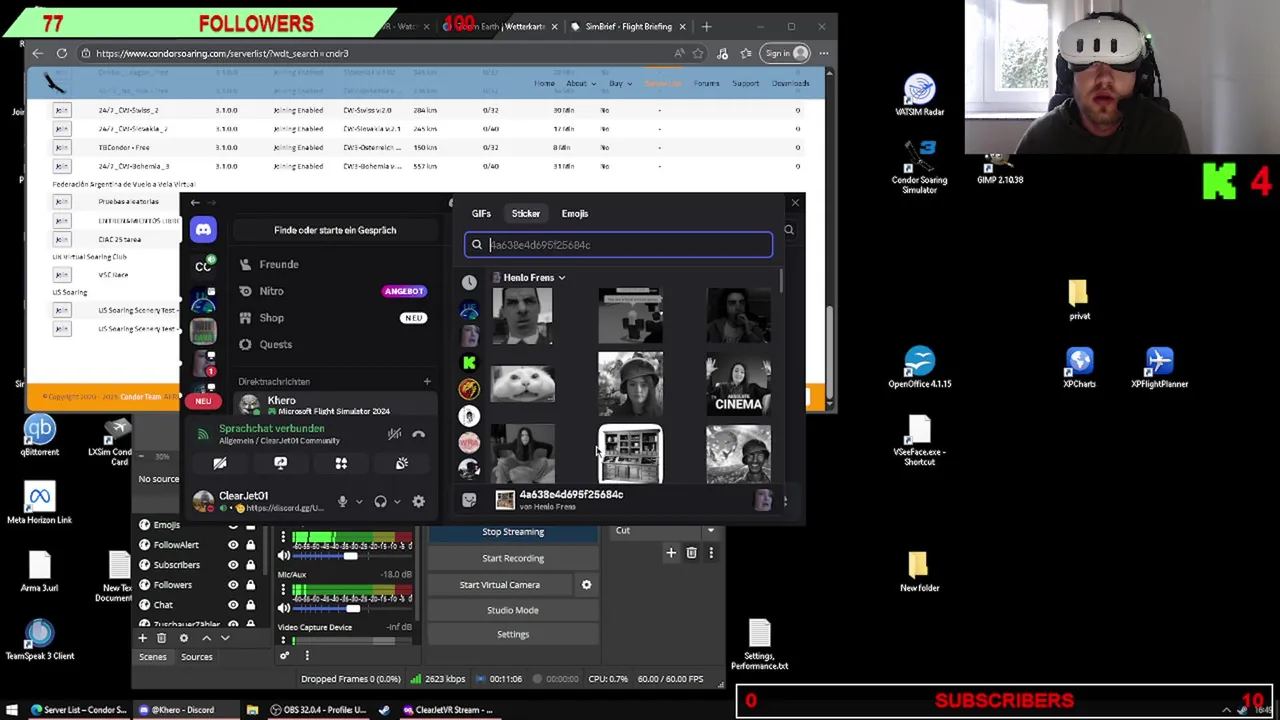Add a transition with plus icon

point(671,552)
